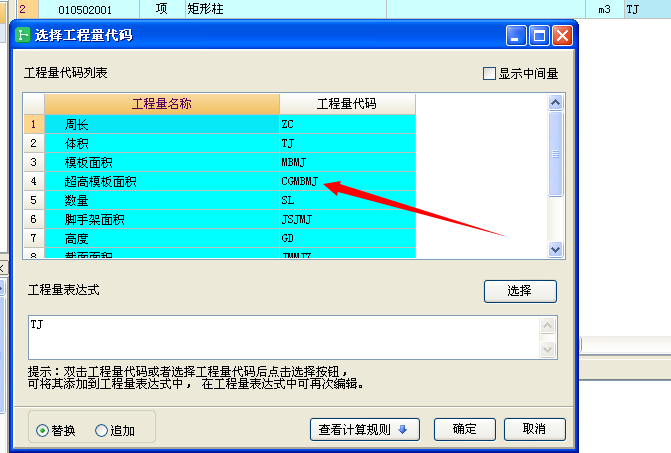Click row number 1 header
Image resolution: width=671 pixels, height=453 pixels.
click(34, 124)
